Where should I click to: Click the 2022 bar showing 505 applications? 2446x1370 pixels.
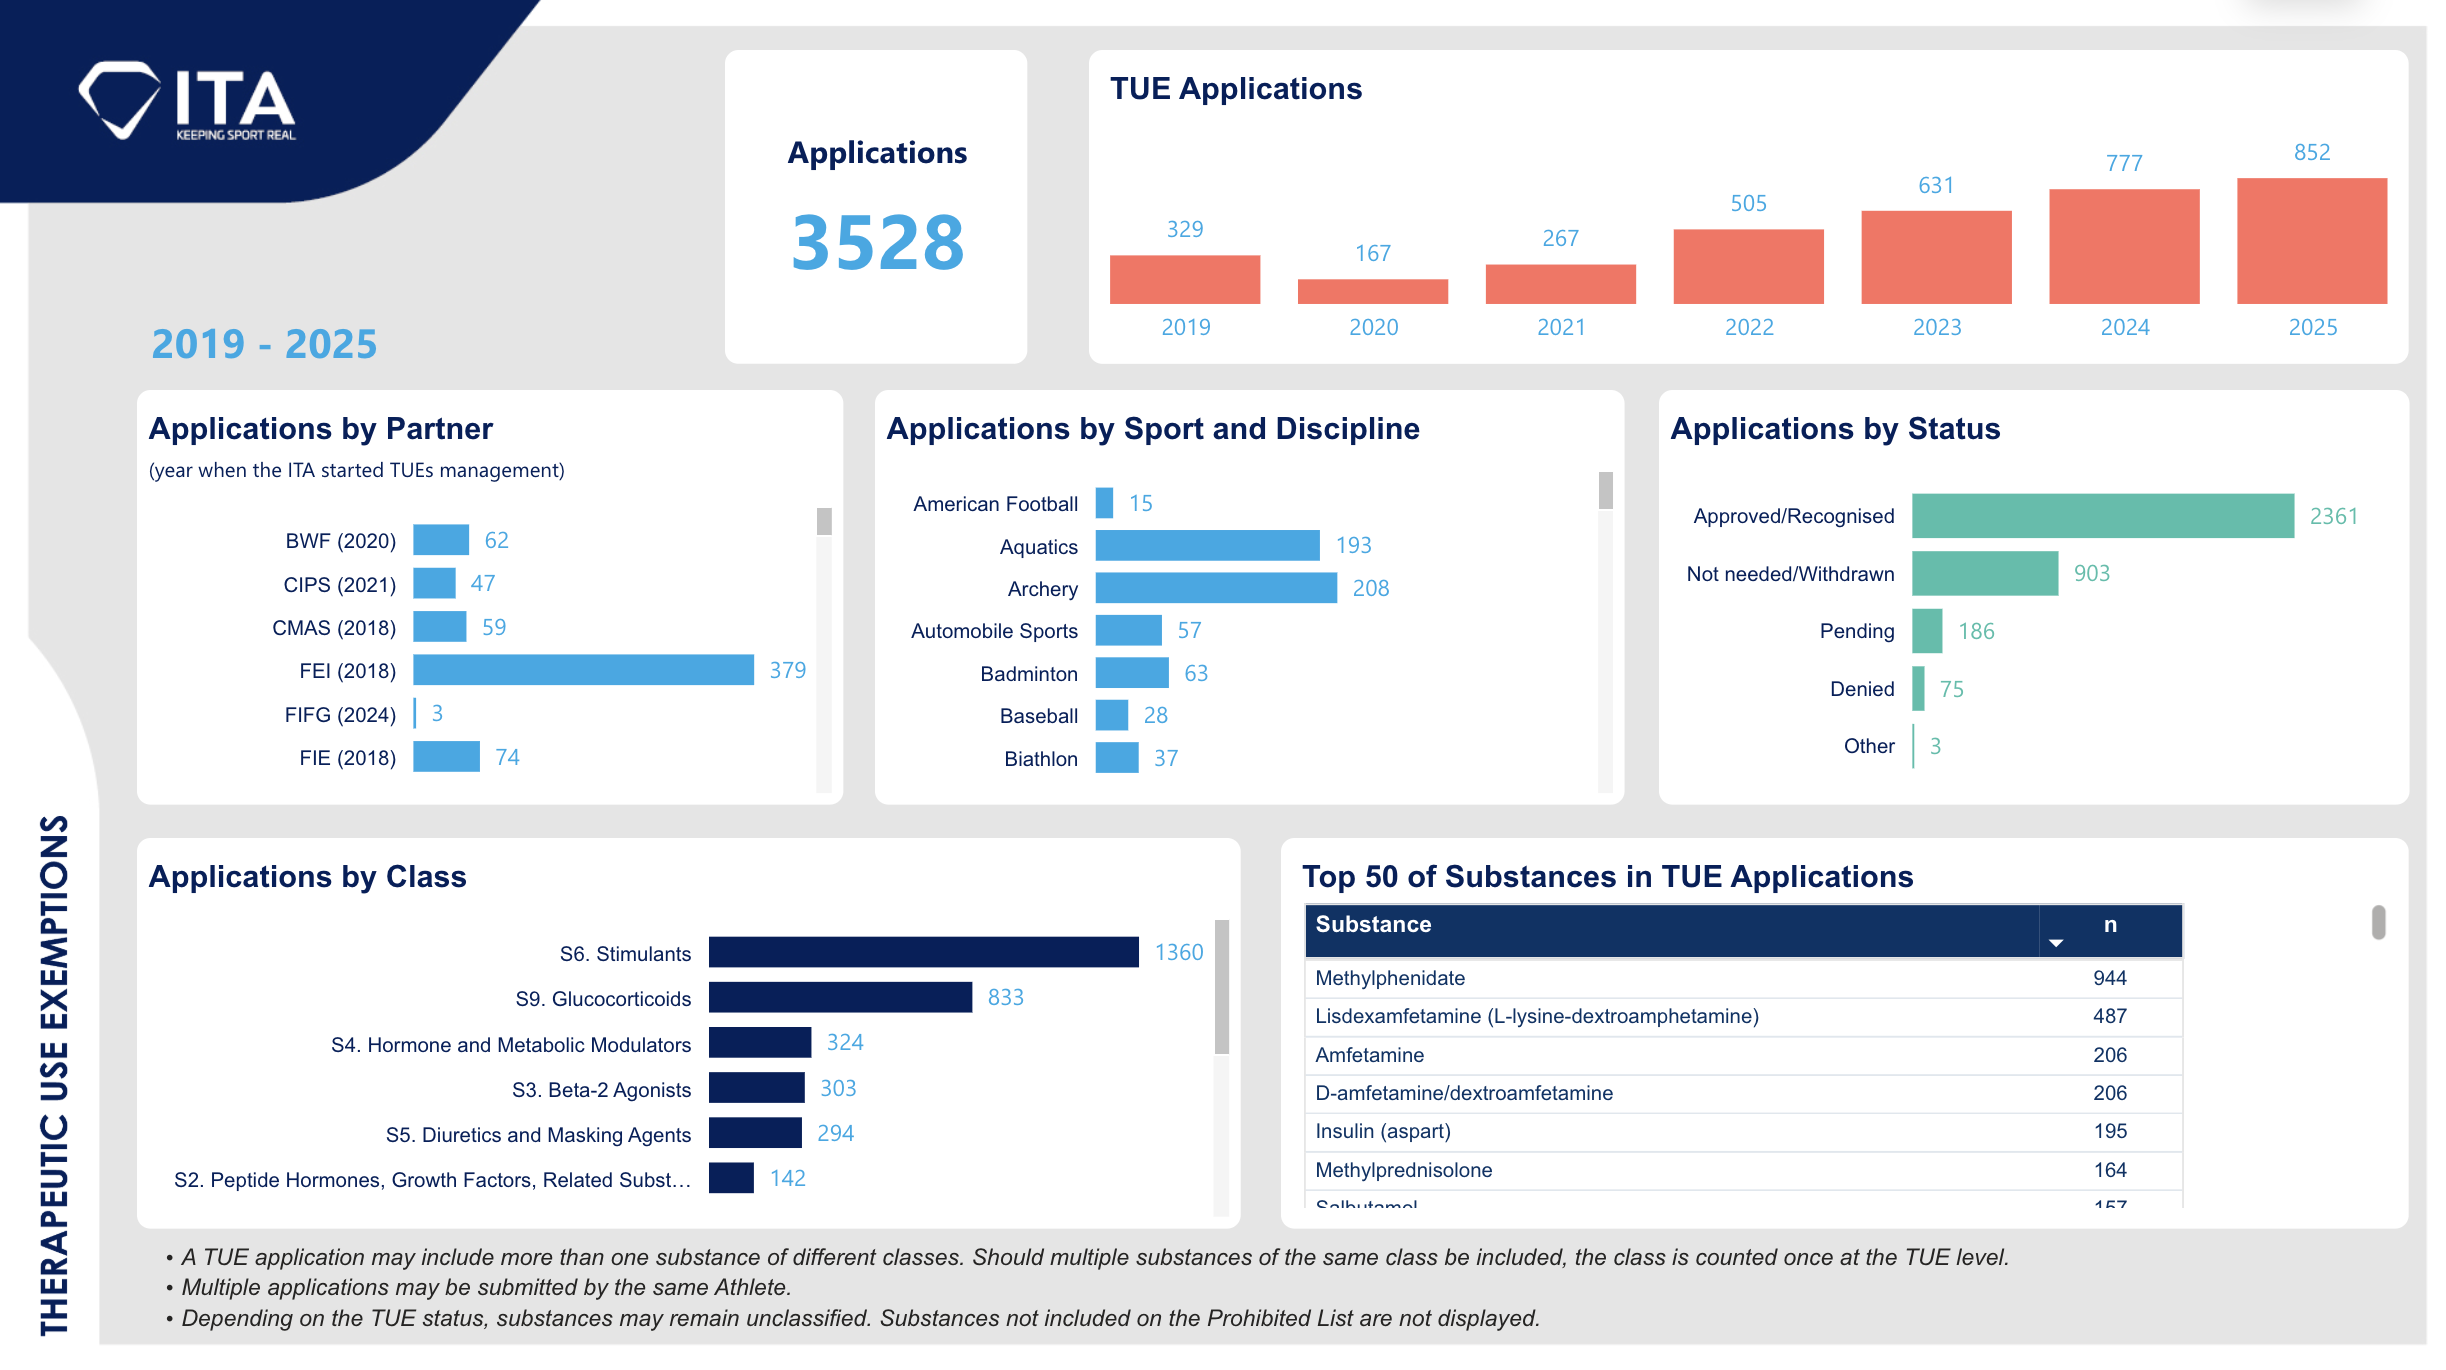(1747, 266)
